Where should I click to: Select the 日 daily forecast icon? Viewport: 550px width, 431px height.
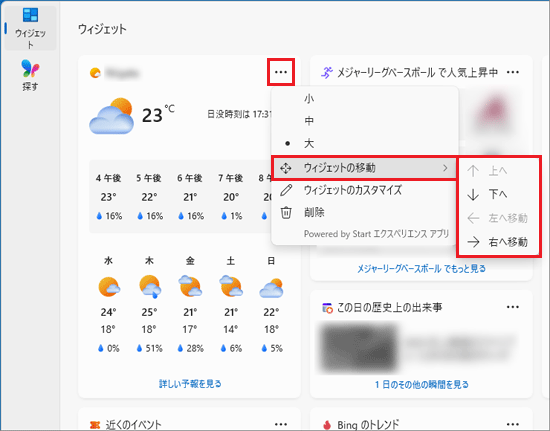[271, 288]
